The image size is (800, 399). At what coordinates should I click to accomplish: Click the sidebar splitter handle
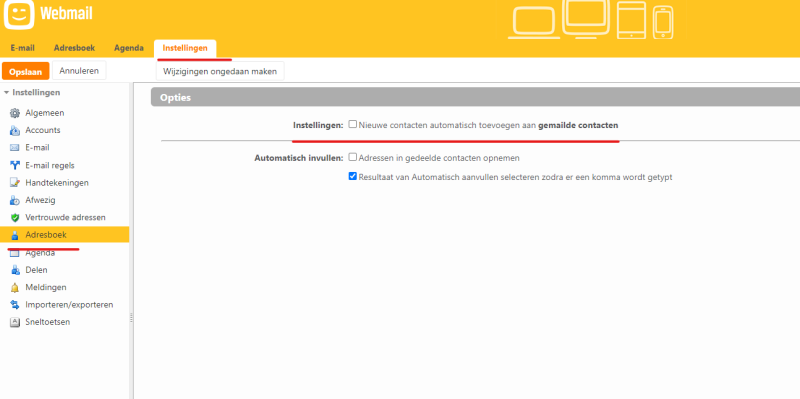[131, 318]
